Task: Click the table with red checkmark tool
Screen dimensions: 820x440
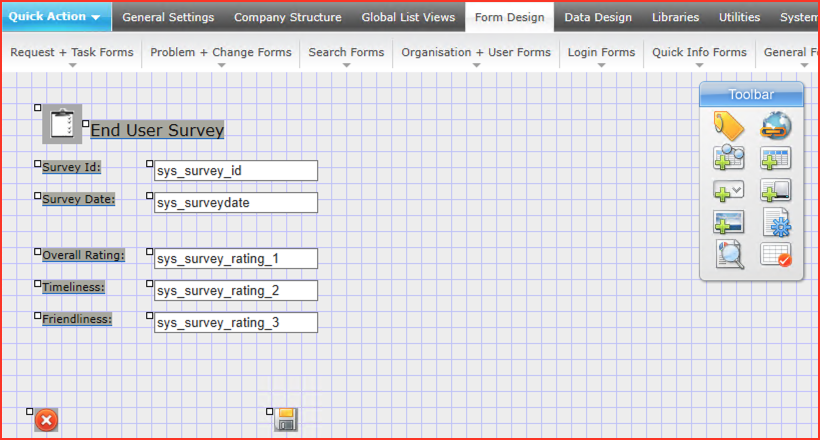Action: pyautogui.click(x=776, y=255)
